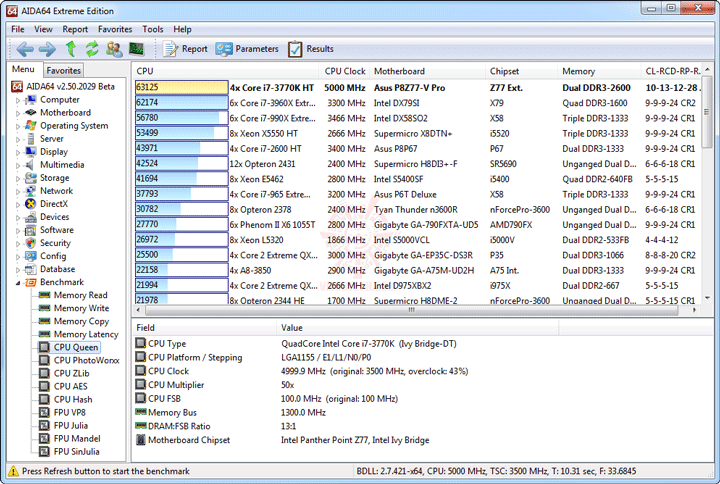Select the Devices tree icon
The height and width of the screenshot is (484, 720).
pyautogui.click(x=31, y=217)
